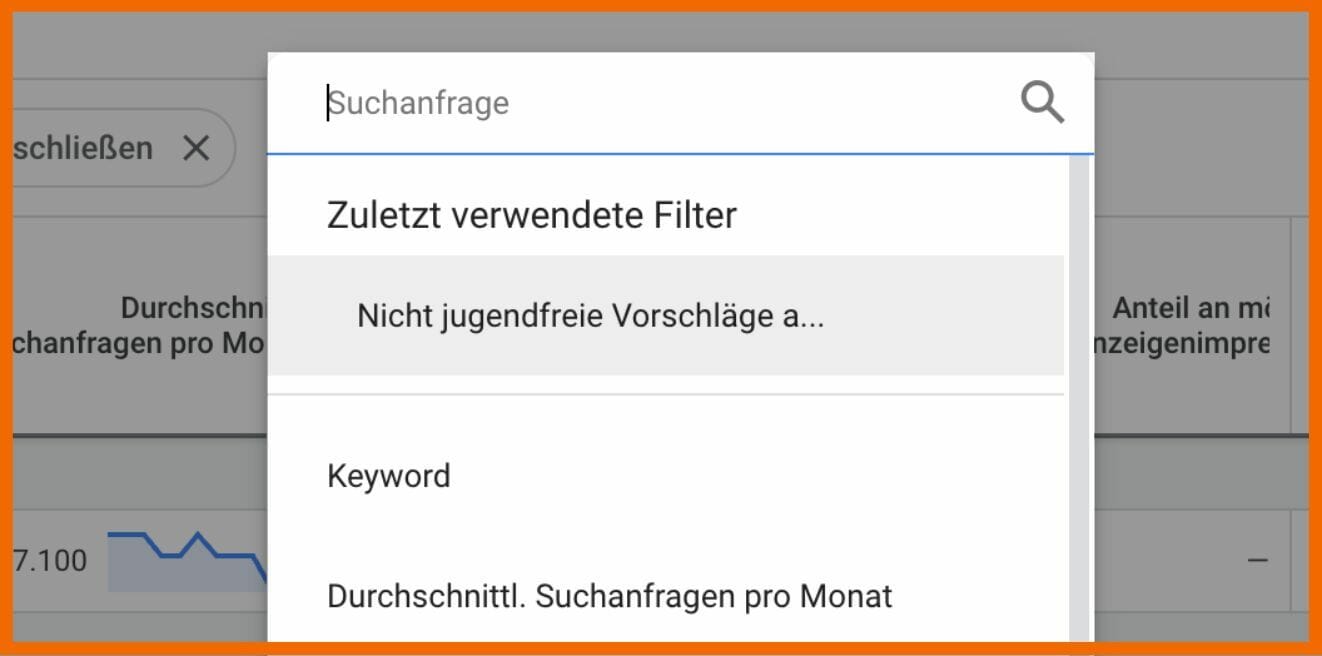Click the dash in the impressions column
The image size is (1322, 656).
click(x=1257, y=561)
